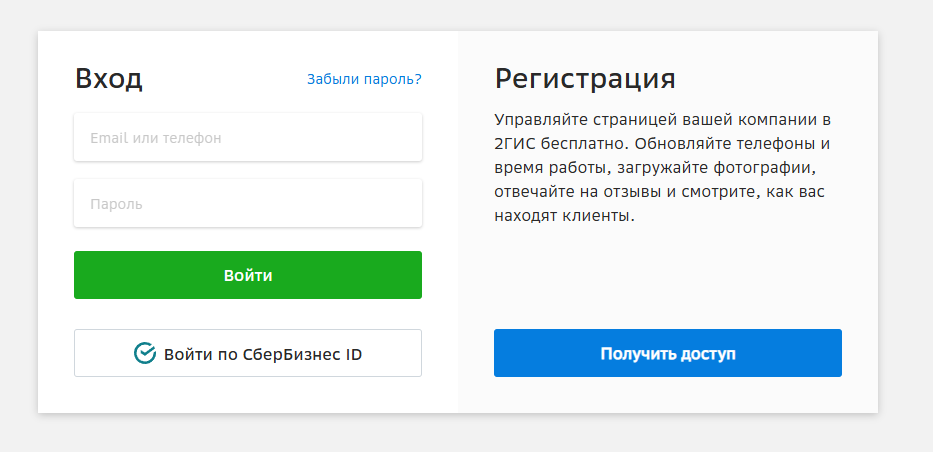Screen dimensions: 933x452
Task: Click the word '2ГИС' in description
Action: pos(515,144)
